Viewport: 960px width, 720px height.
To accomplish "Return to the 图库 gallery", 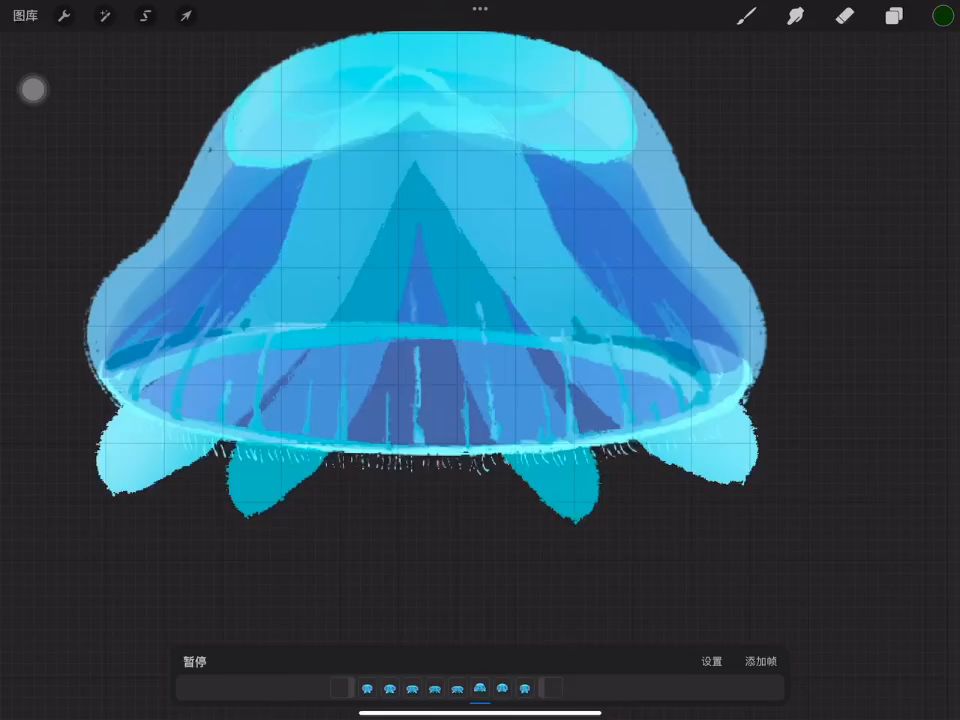I will point(25,16).
